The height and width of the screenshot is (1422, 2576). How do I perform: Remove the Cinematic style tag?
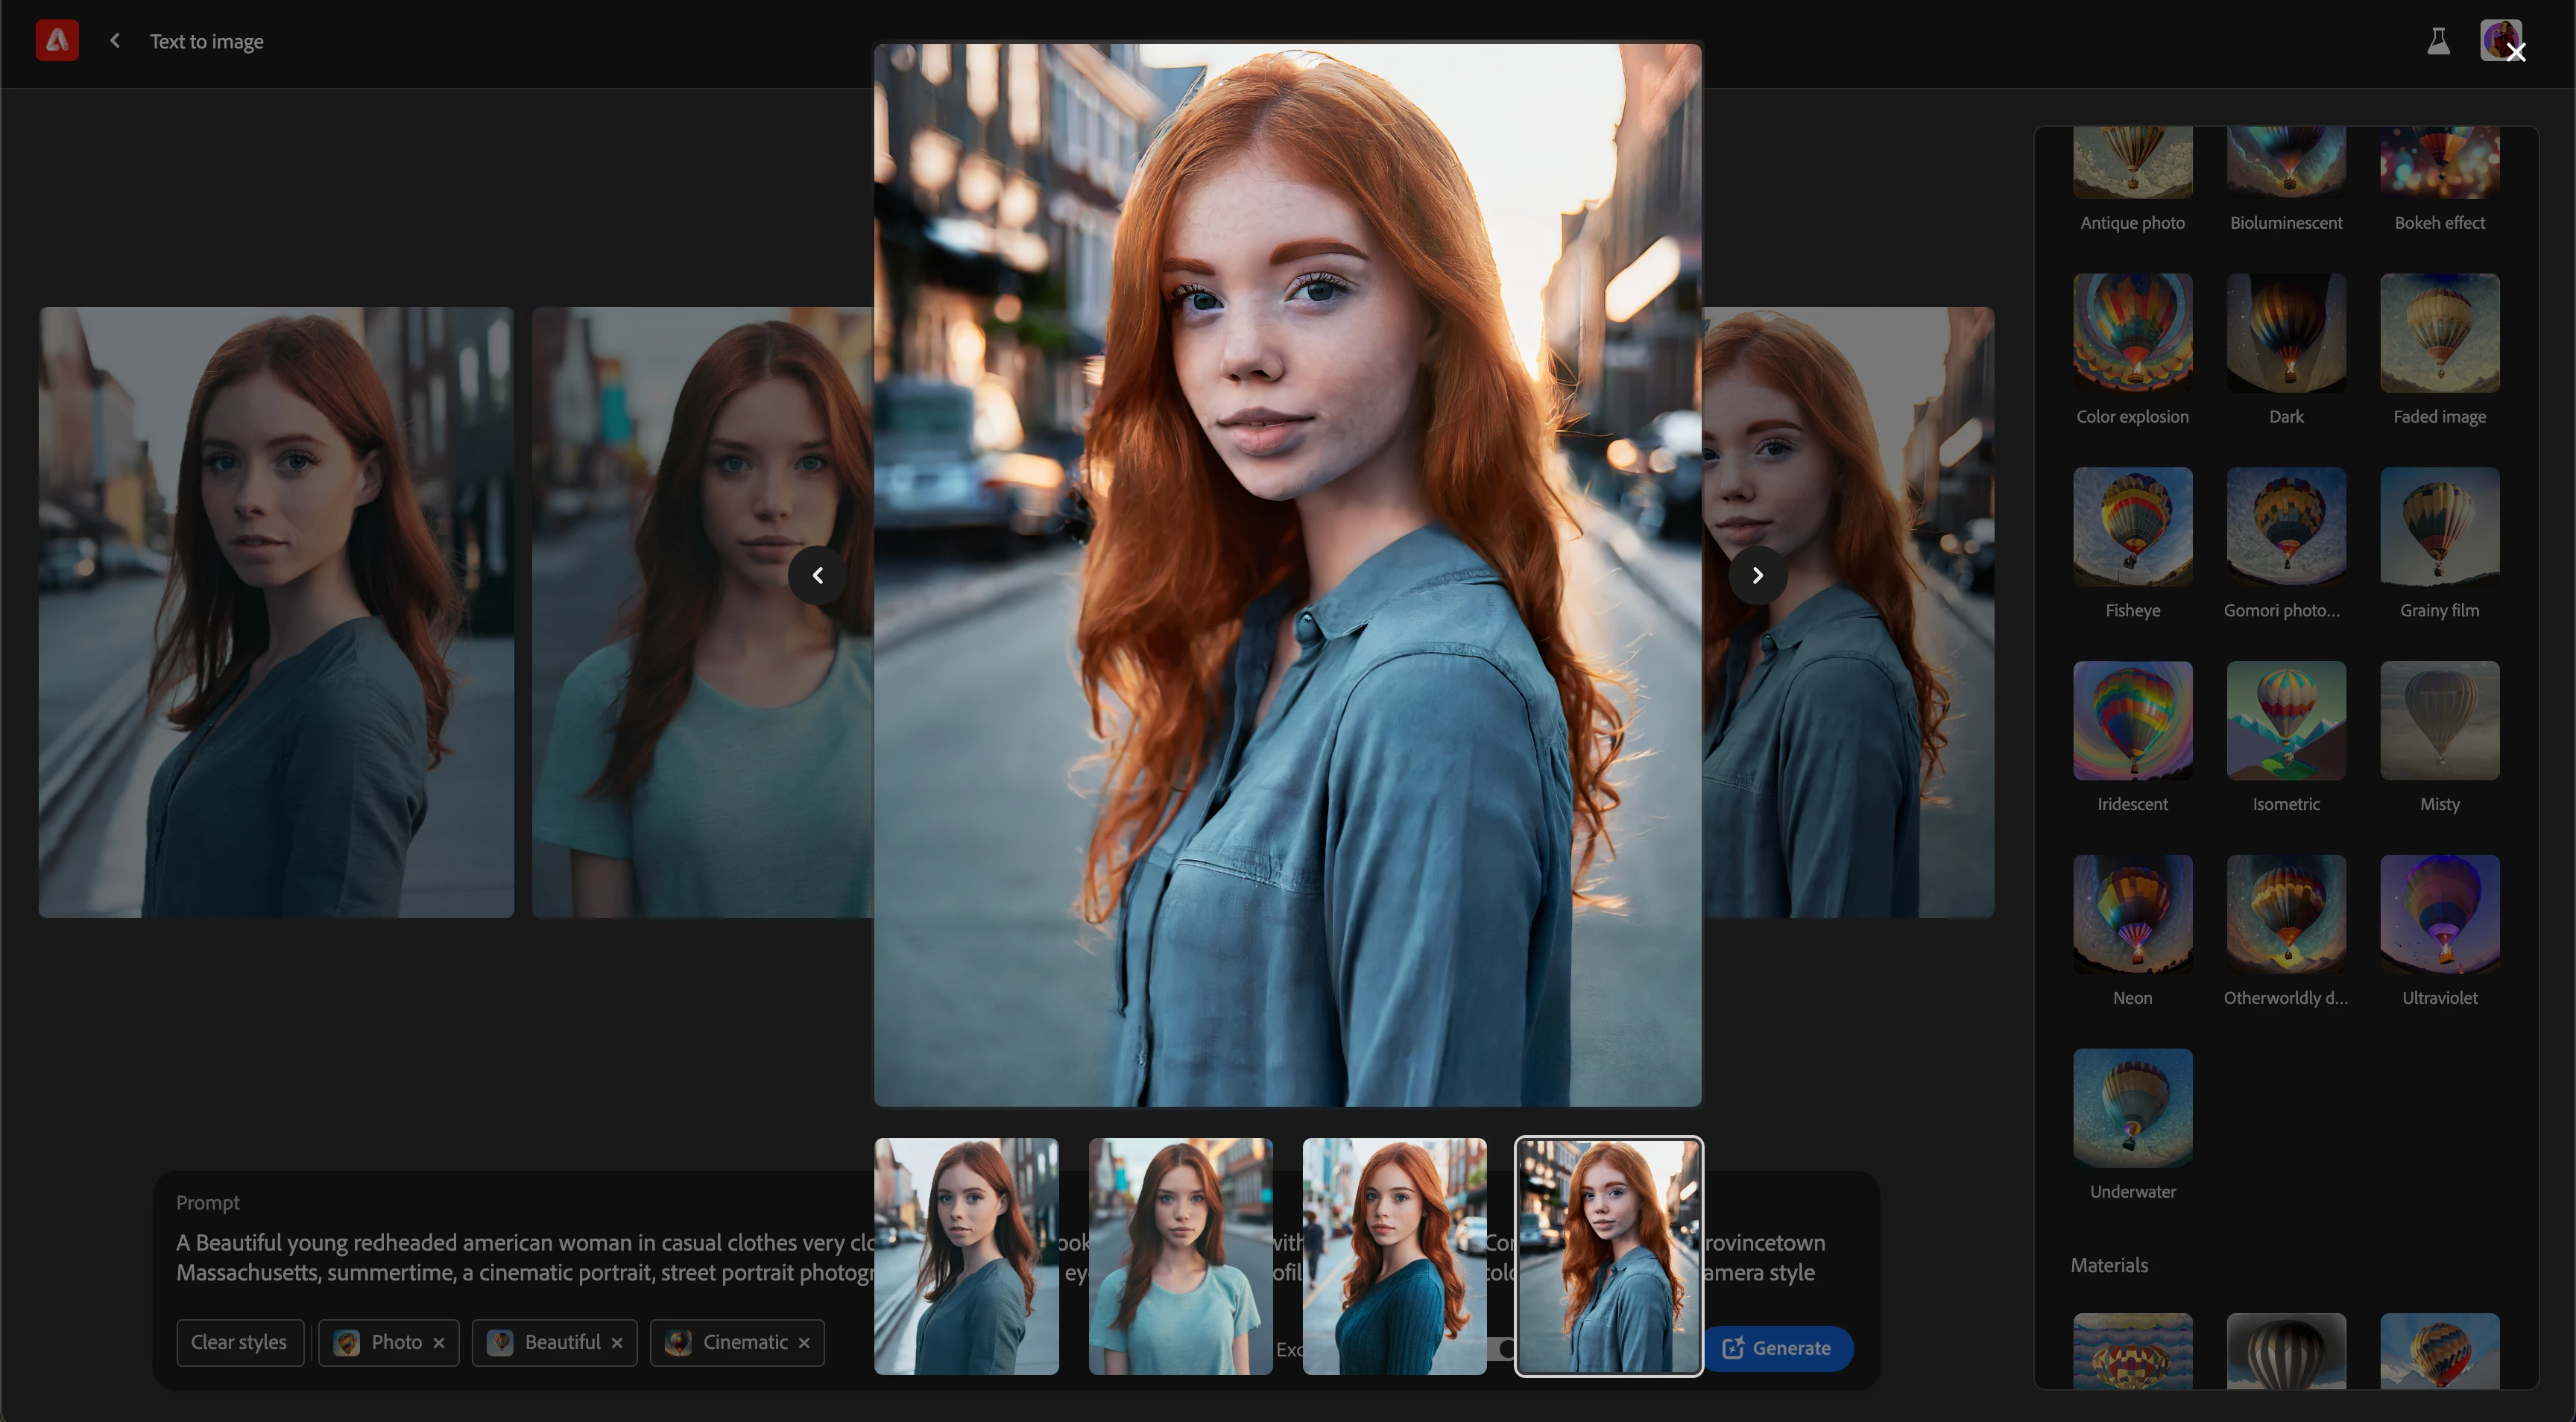click(x=804, y=1343)
